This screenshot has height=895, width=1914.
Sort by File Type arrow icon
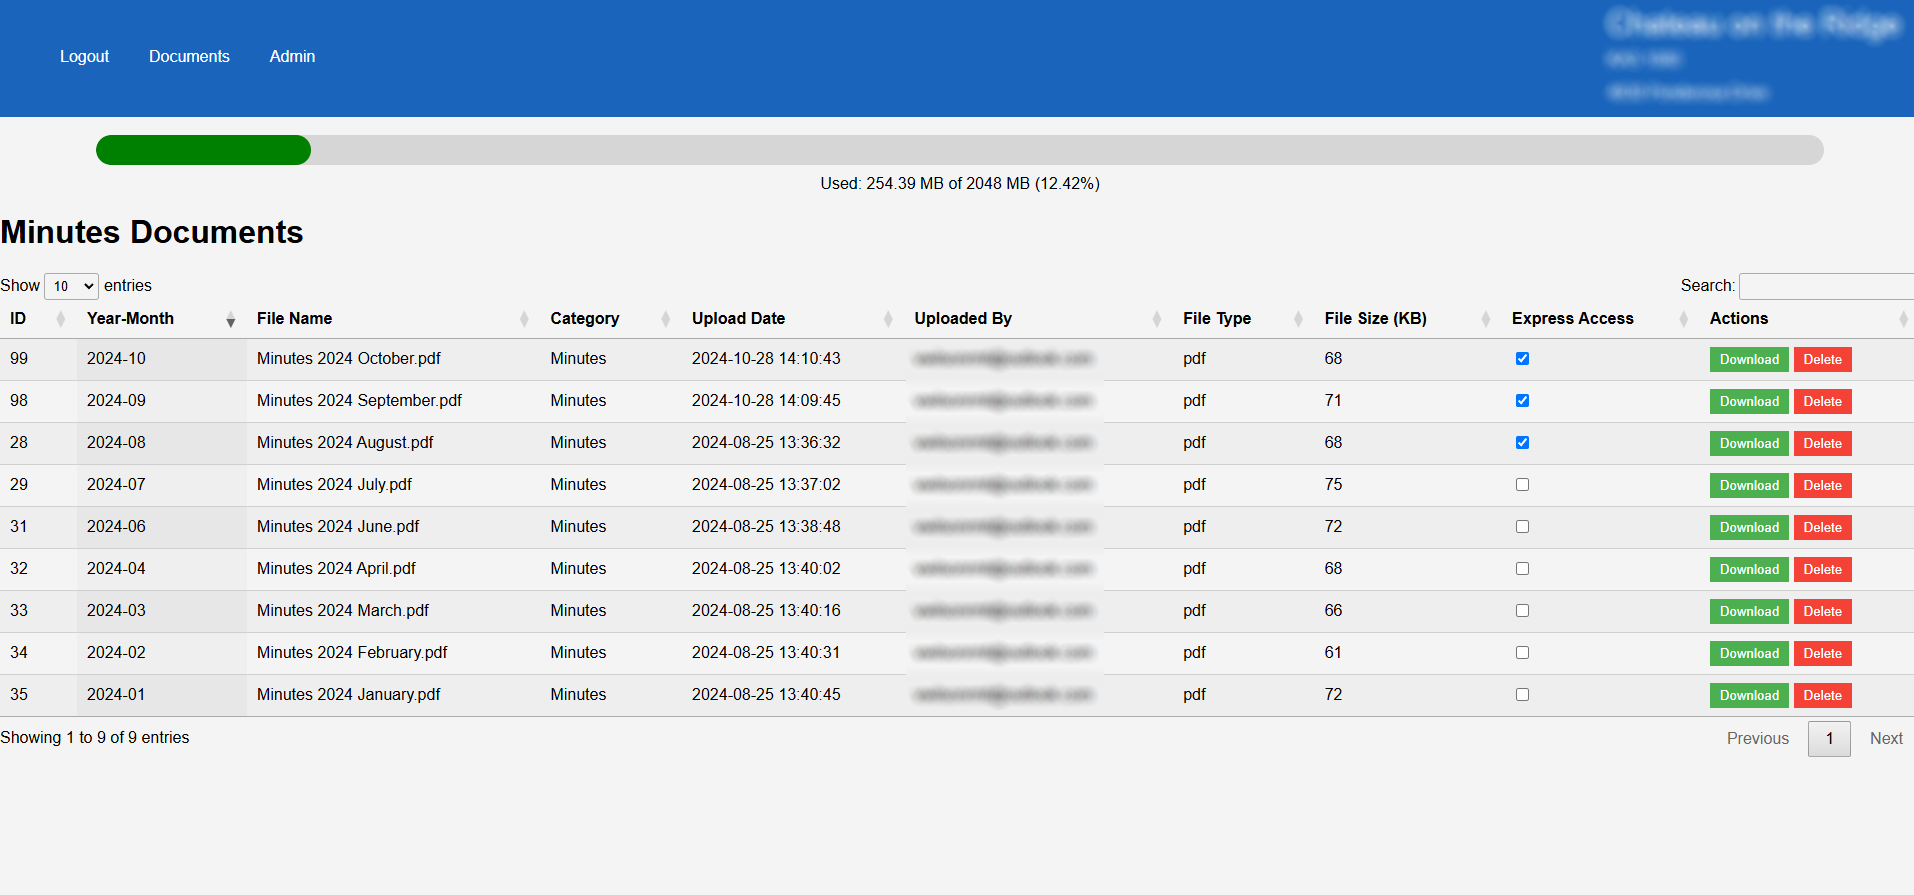[x=1298, y=319]
